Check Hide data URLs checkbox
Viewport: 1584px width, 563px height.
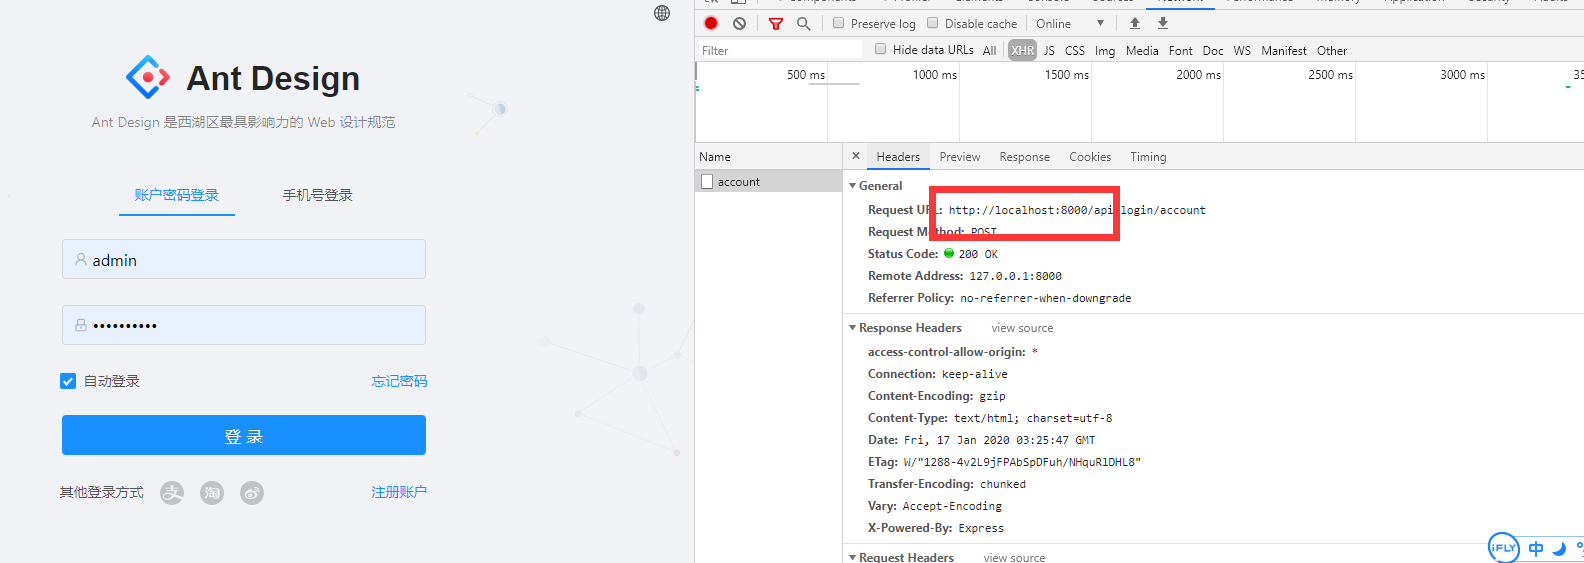tap(880, 49)
